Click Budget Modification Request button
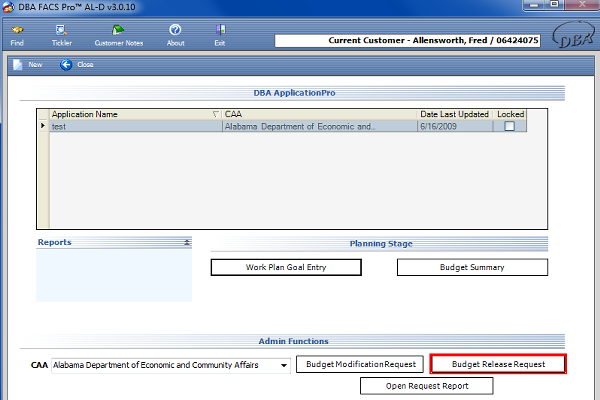The height and width of the screenshot is (400, 600). click(360, 364)
